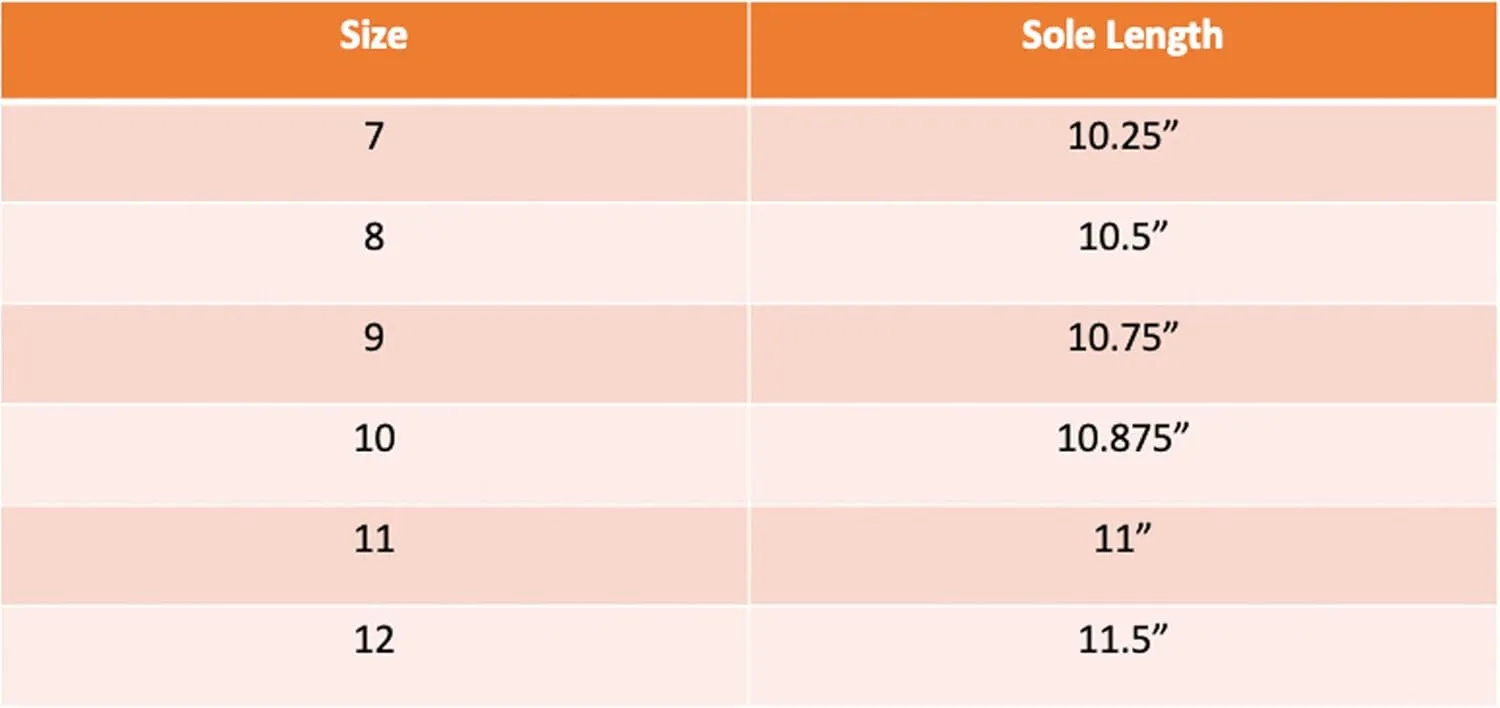Viewport: 1500px width, 708px height.
Task: Click the 10.5" sole length value
Action: [1124, 237]
